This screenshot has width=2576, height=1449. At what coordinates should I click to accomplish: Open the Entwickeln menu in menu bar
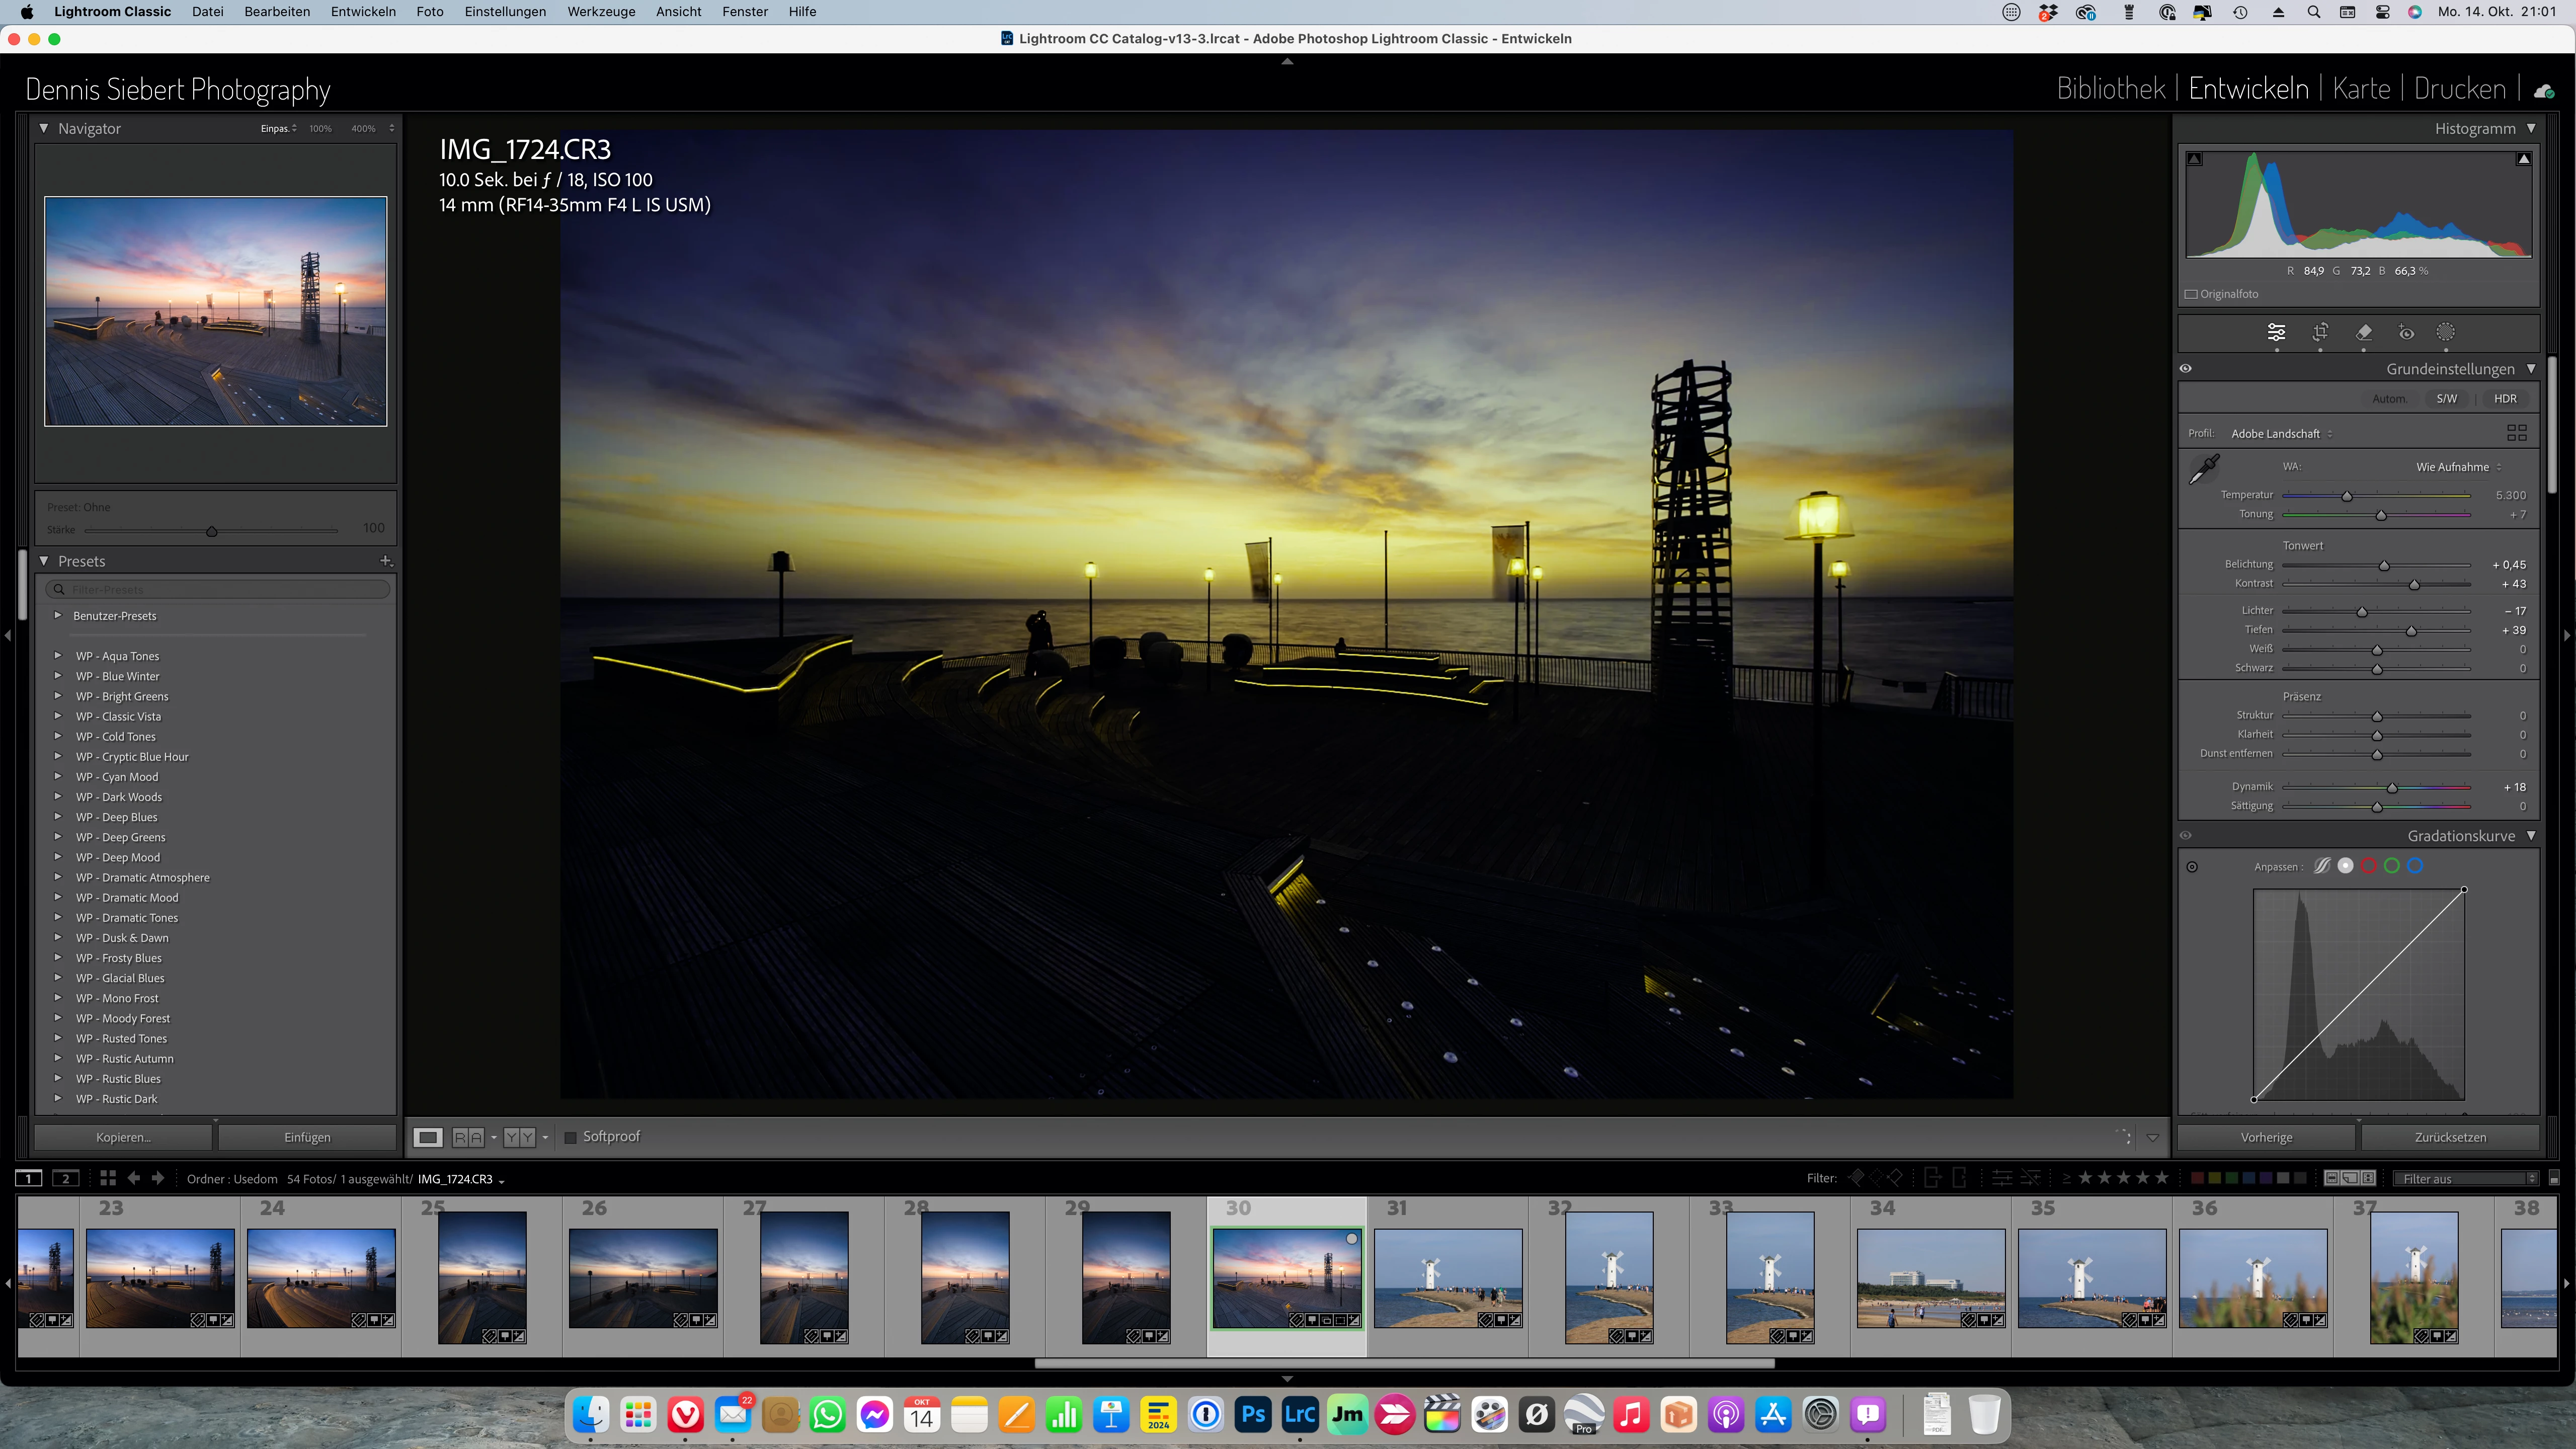click(x=363, y=12)
